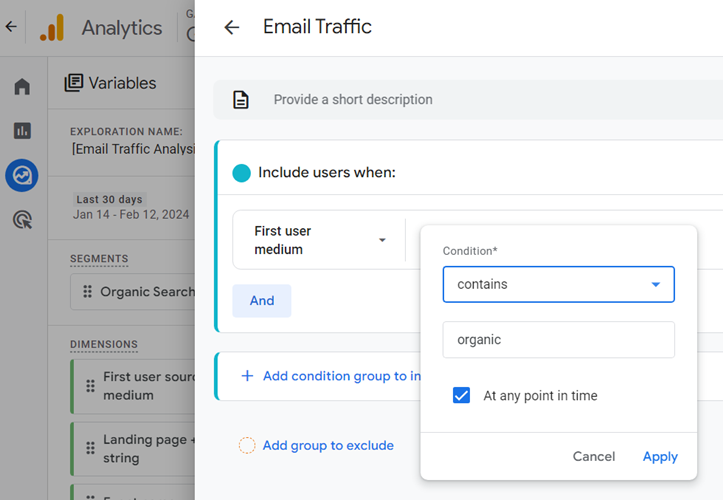Uncheck At any point in time
The image size is (723, 500).
pos(461,395)
